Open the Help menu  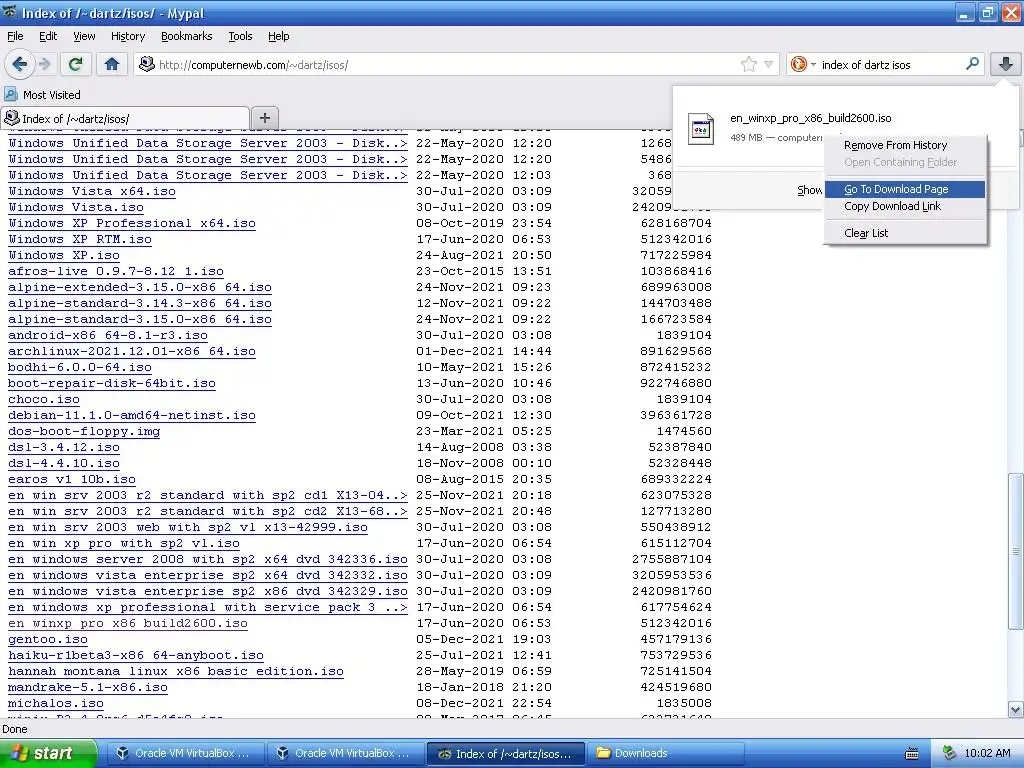278,36
